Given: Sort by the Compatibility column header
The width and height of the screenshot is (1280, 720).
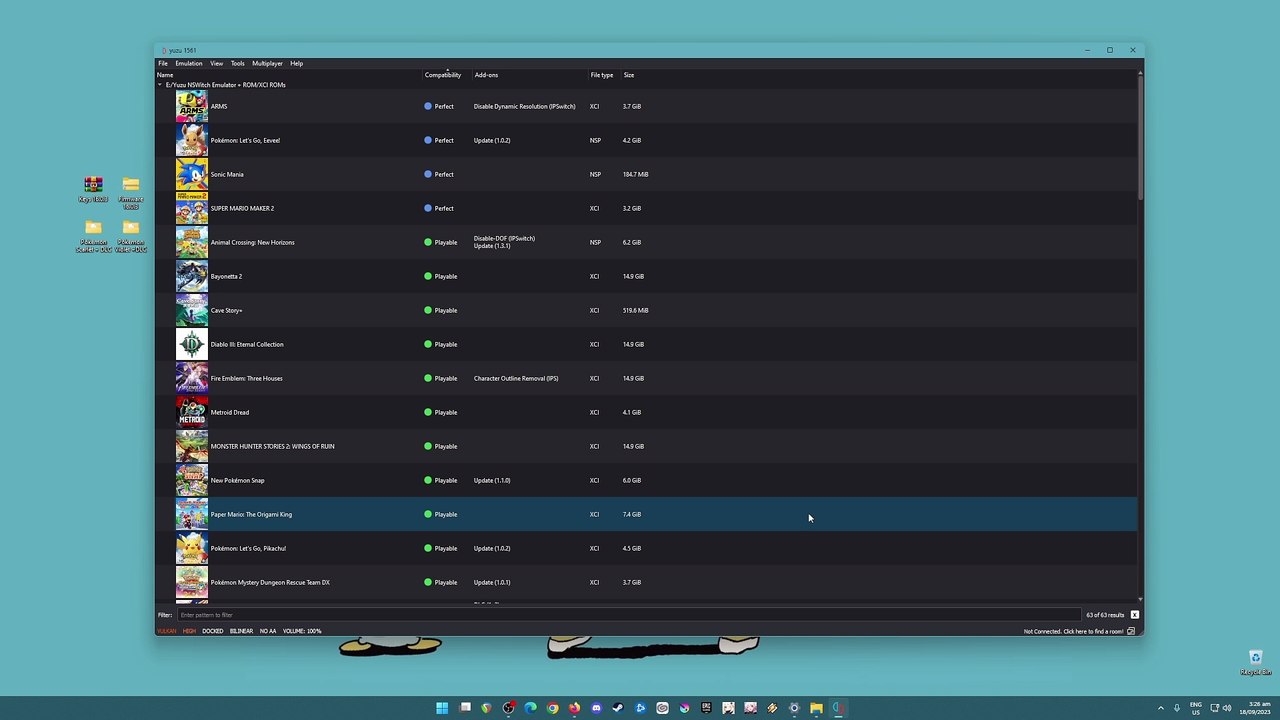Looking at the screenshot, I should tap(442, 75).
